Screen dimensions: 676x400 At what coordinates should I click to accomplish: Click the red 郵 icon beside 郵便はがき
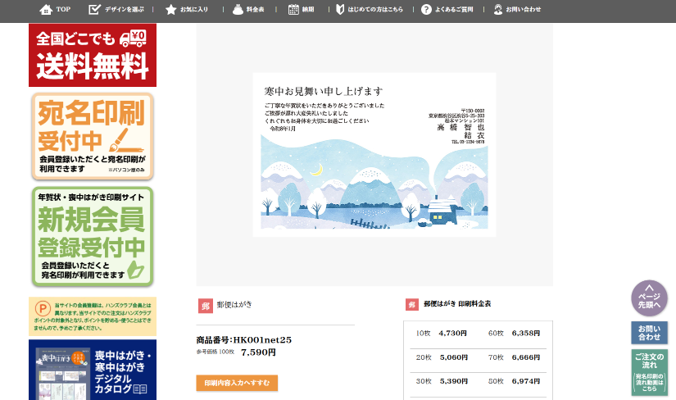coord(205,305)
